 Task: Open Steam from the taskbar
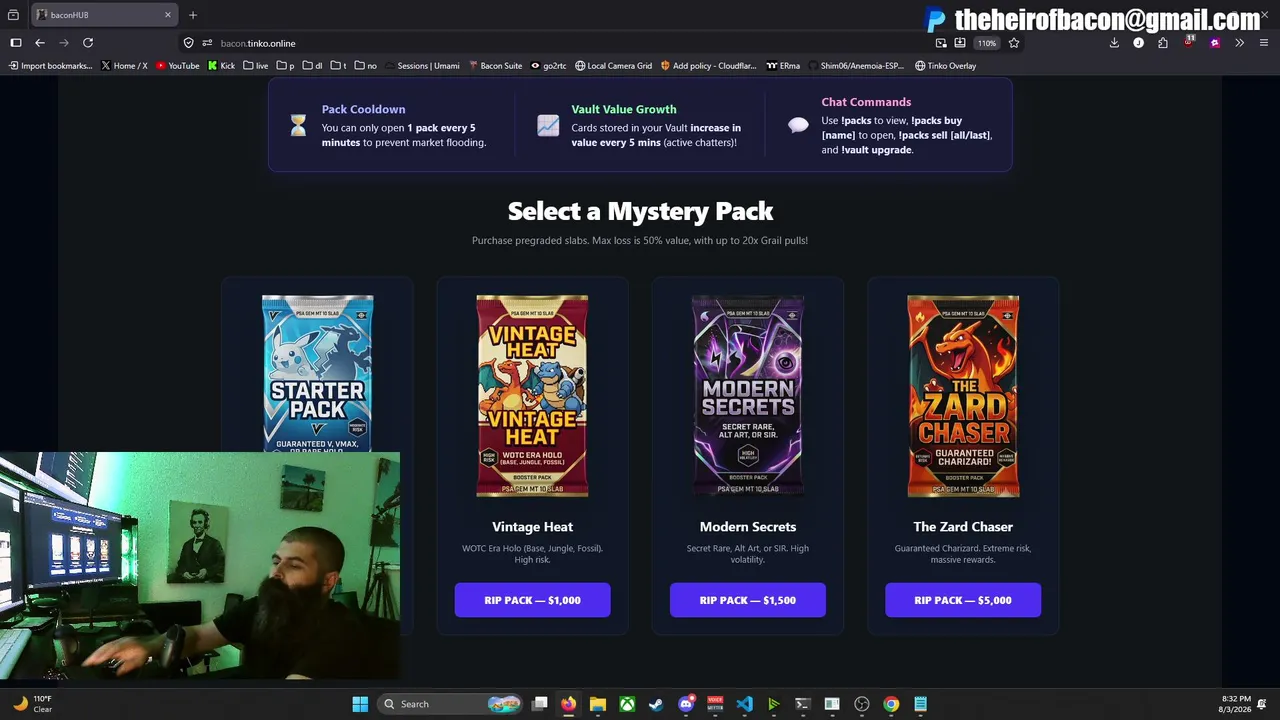coord(656,704)
